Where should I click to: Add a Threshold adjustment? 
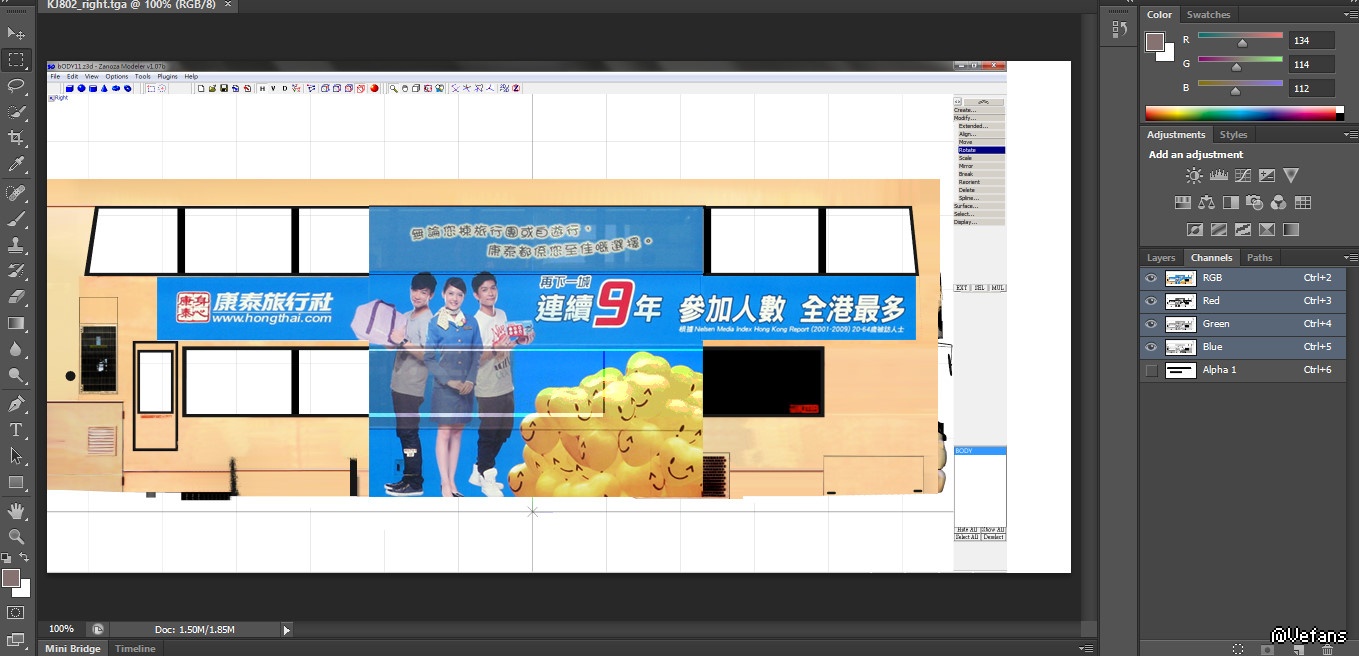[x=1243, y=229]
